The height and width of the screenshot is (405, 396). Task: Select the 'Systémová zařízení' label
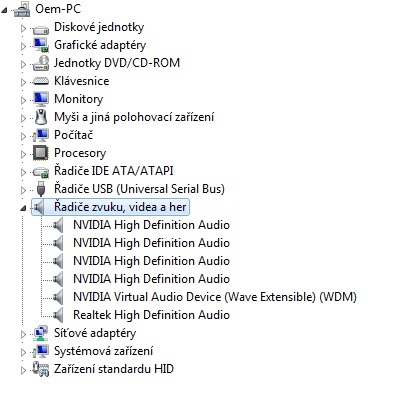[104, 351]
